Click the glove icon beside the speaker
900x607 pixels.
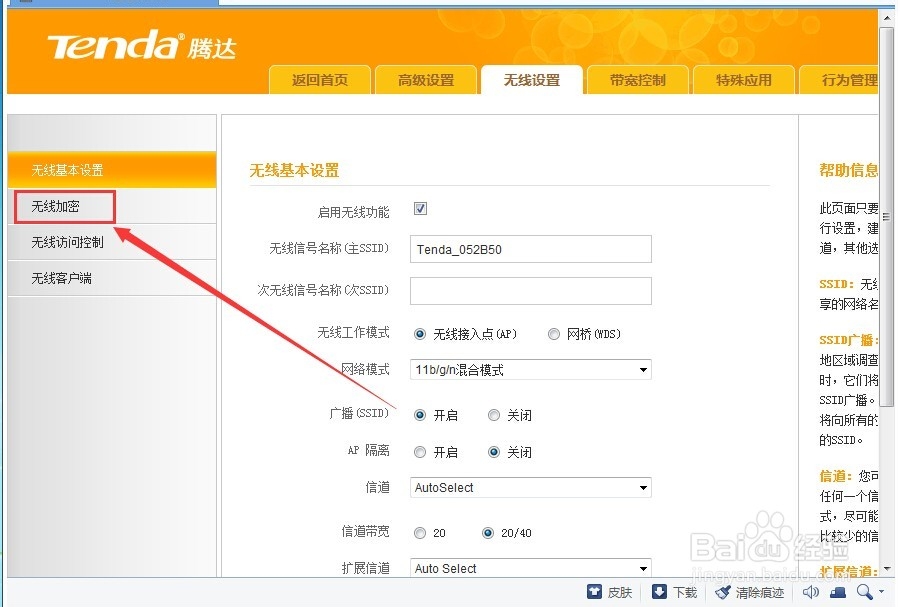[x=837, y=591]
